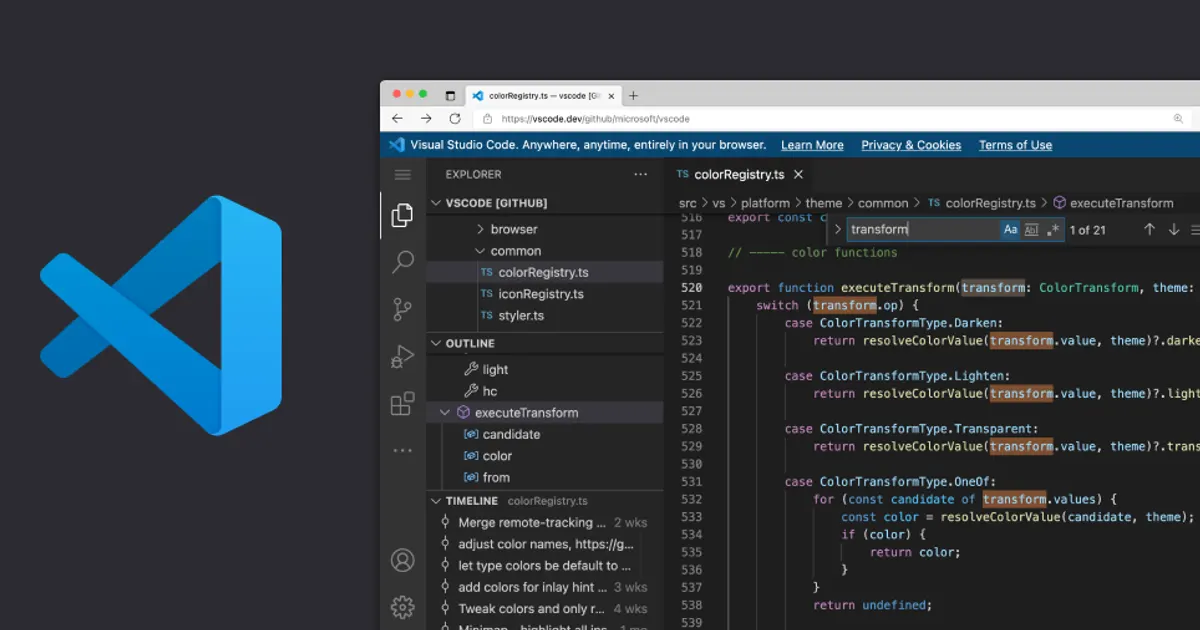This screenshot has height=630, width=1200.
Task: Select the Explorer icon in the activity bar
Action: tap(402, 214)
